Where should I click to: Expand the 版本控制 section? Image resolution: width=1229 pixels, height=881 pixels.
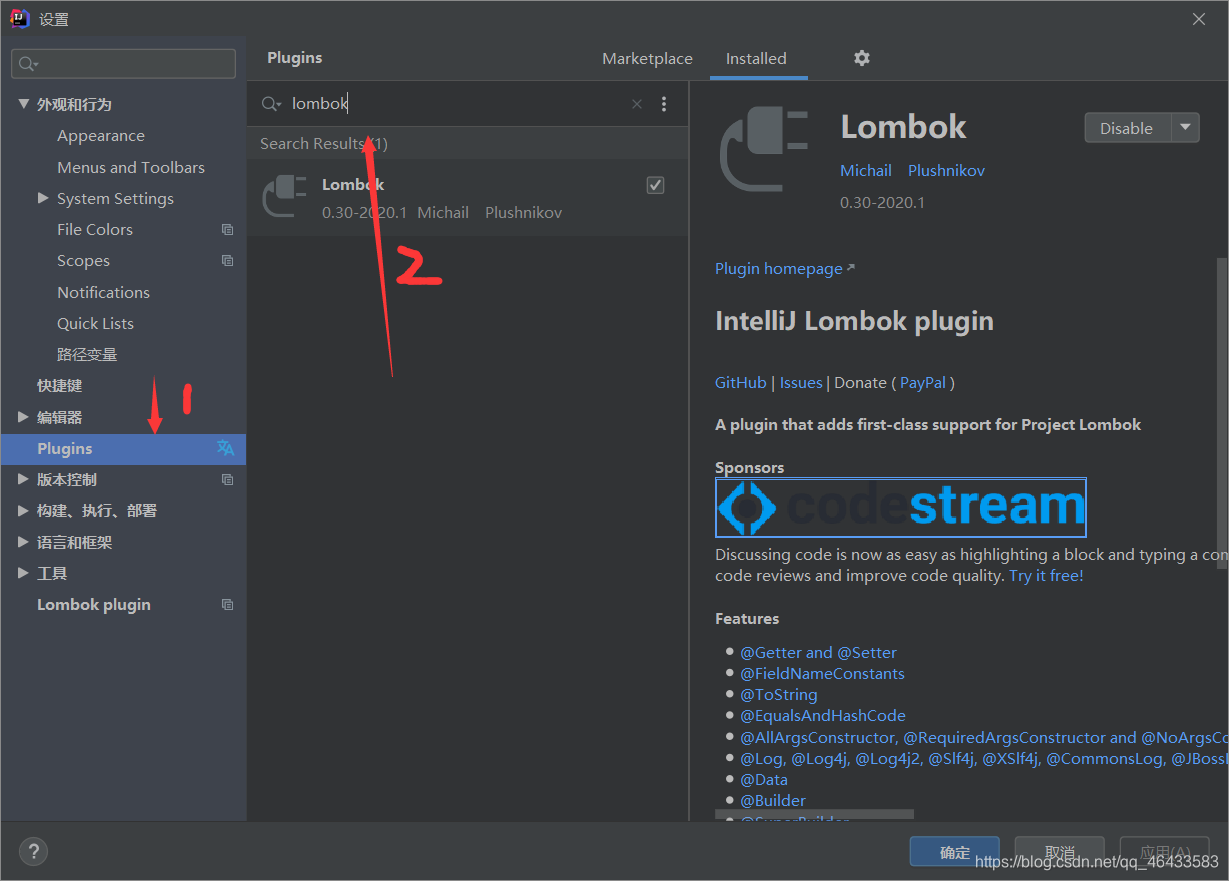[x=24, y=480]
